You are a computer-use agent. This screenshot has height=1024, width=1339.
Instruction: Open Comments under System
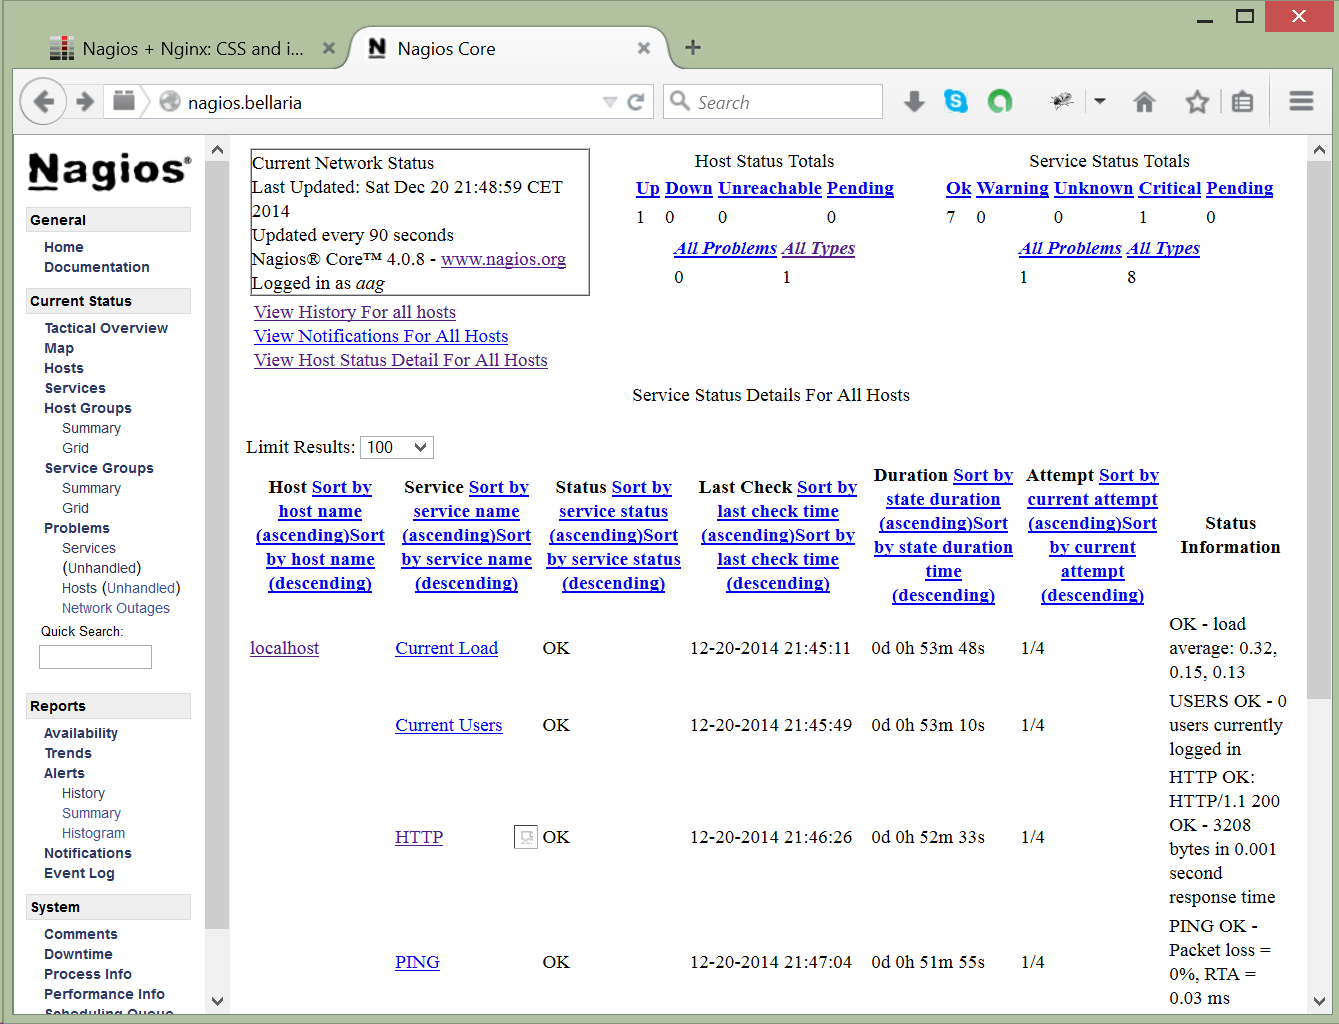point(81,934)
